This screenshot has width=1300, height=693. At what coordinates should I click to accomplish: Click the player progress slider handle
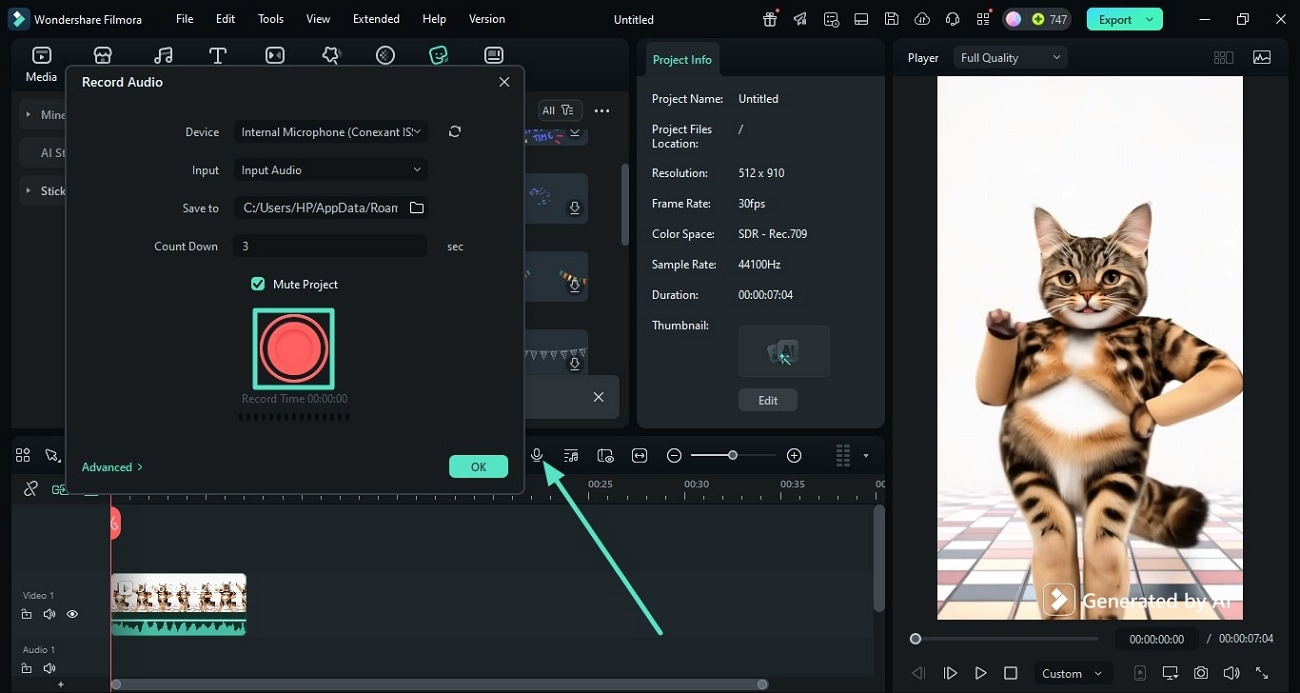pos(915,638)
